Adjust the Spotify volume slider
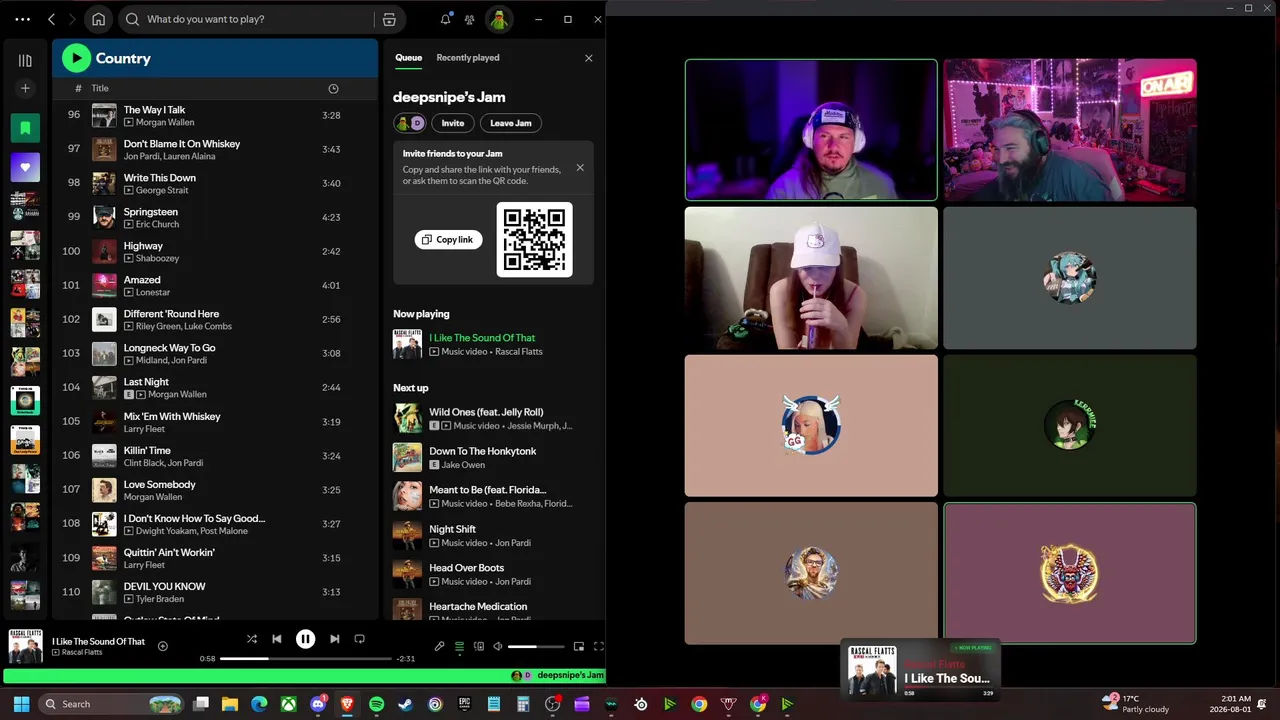The image size is (1280, 720). click(536, 647)
